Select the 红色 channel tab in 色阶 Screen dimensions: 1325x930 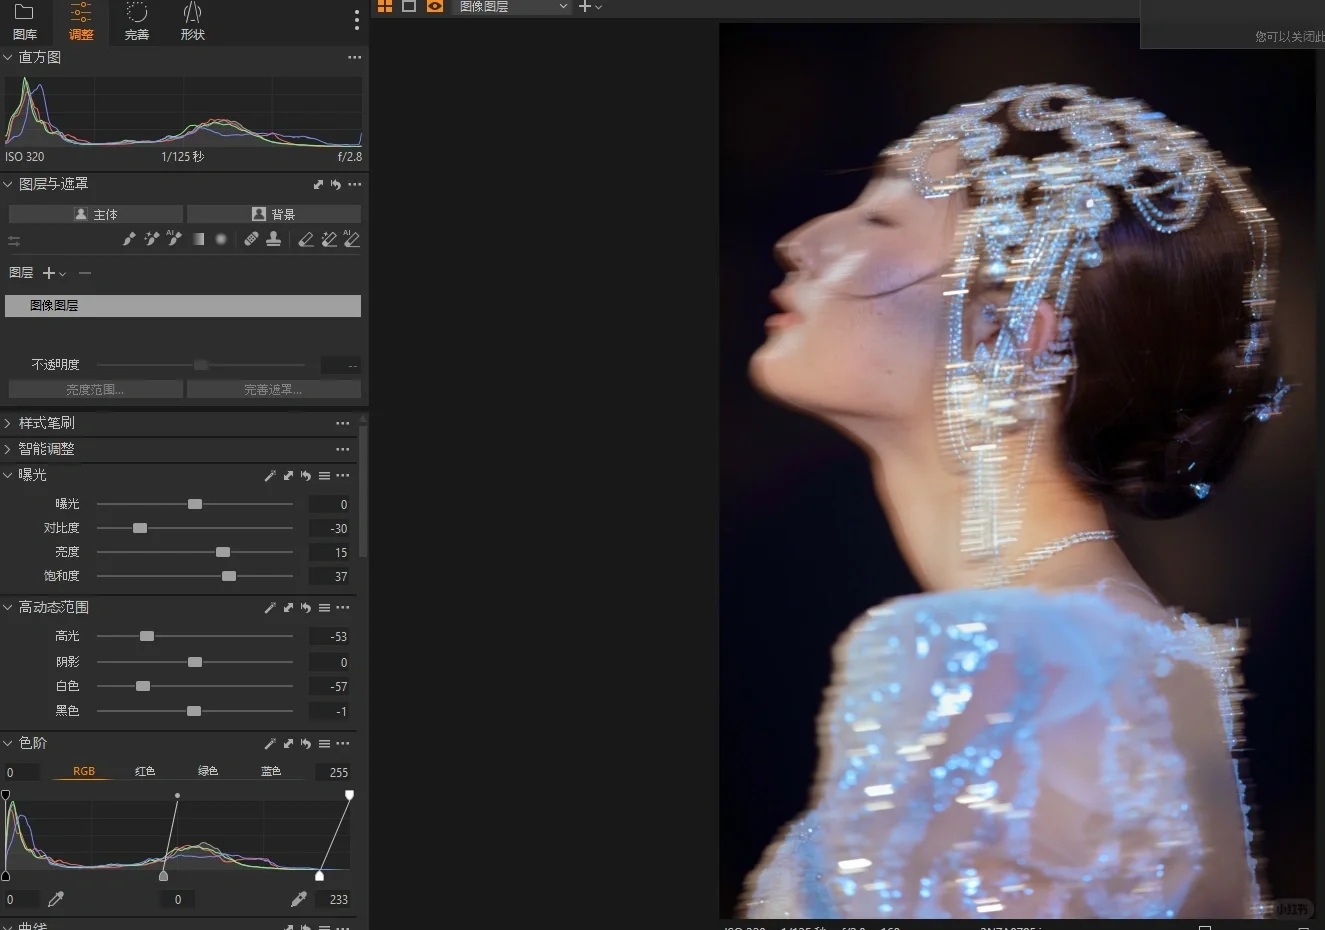145,771
